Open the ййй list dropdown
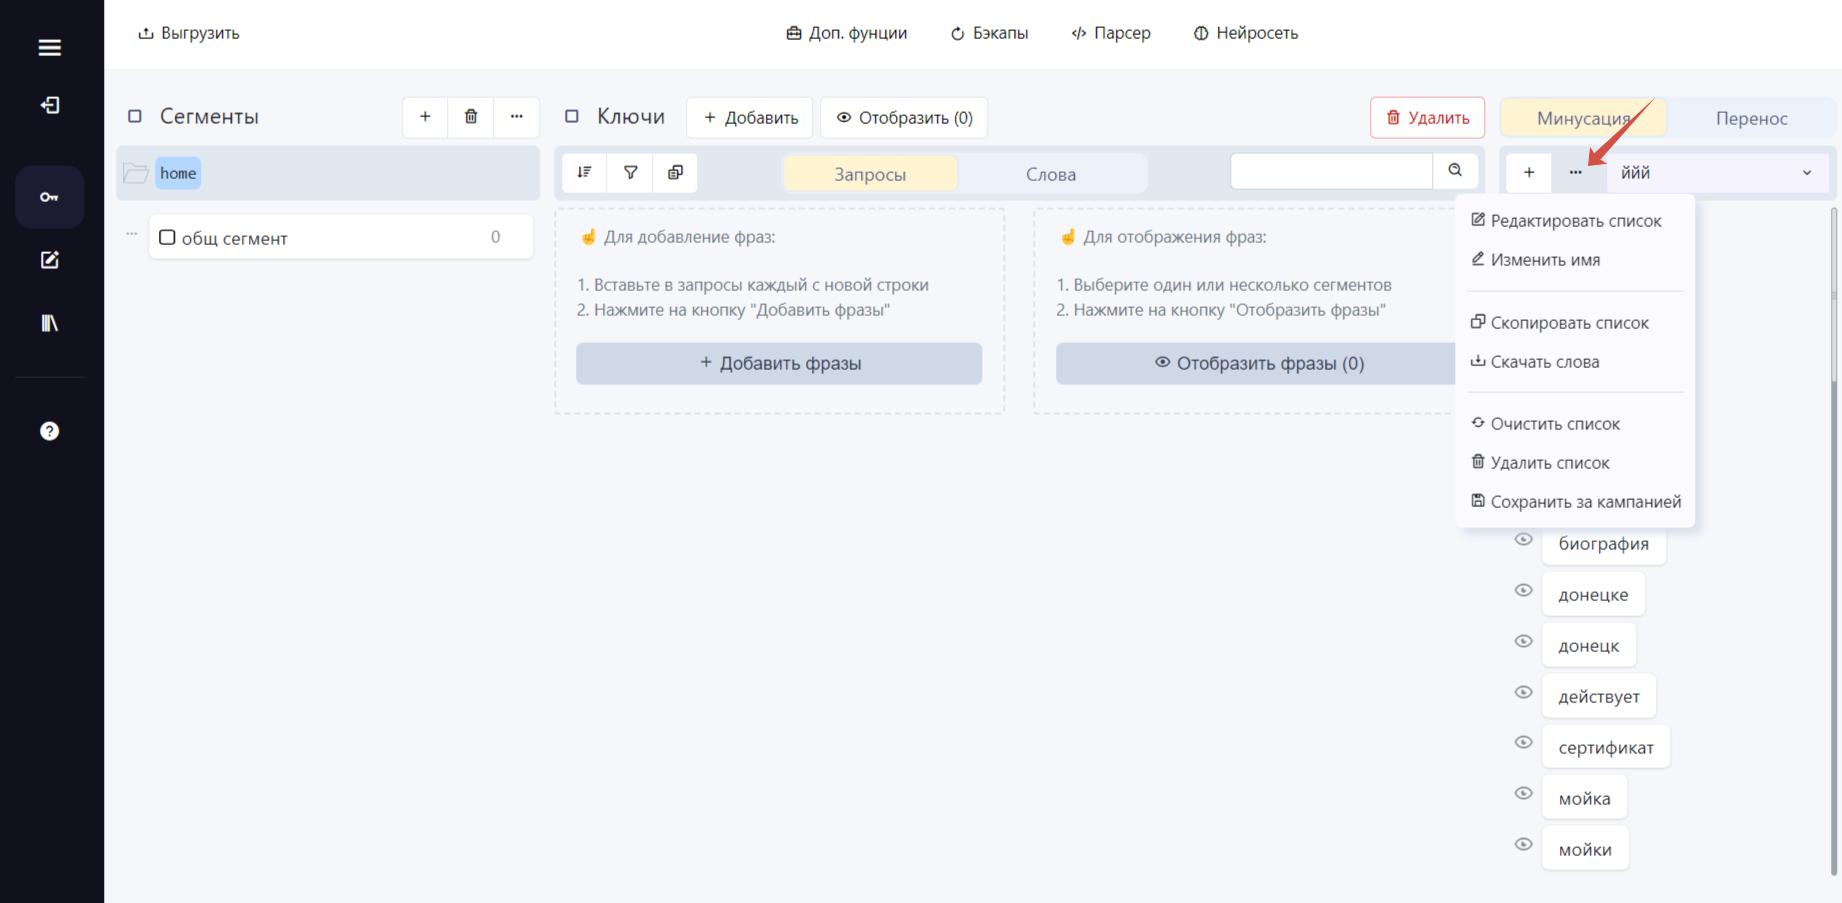The width and height of the screenshot is (1842, 903). coord(1717,172)
